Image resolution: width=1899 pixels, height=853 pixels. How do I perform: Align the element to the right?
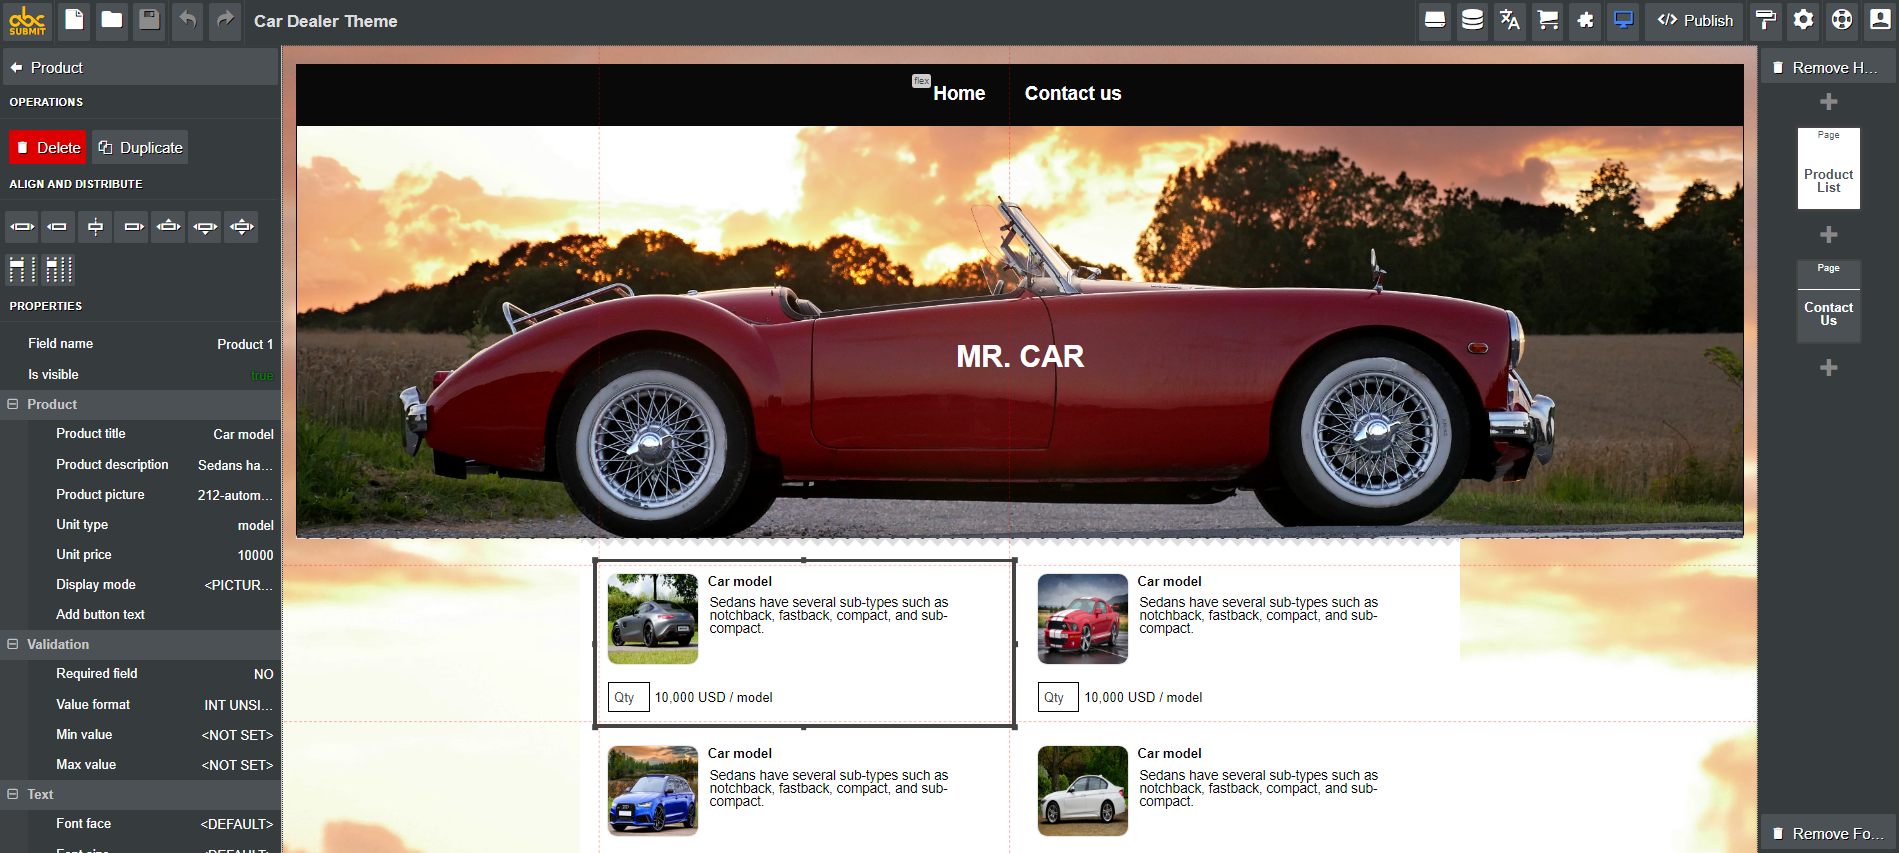(x=132, y=227)
